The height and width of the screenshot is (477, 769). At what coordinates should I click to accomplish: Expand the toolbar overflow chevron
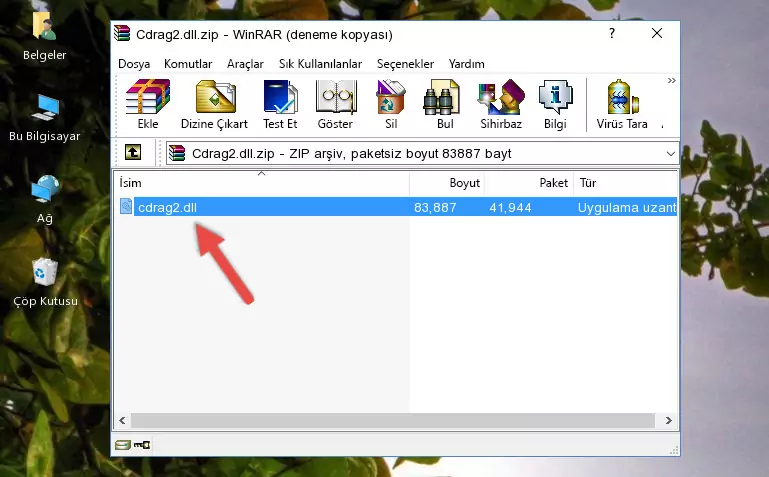tap(671, 80)
